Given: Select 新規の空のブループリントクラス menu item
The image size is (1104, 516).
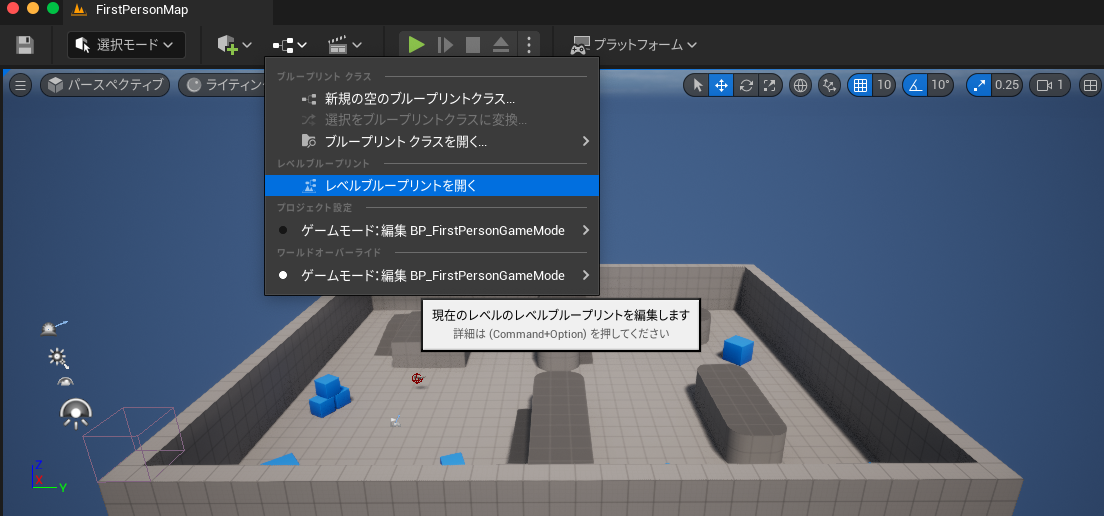Looking at the screenshot, I should point(419,99).
